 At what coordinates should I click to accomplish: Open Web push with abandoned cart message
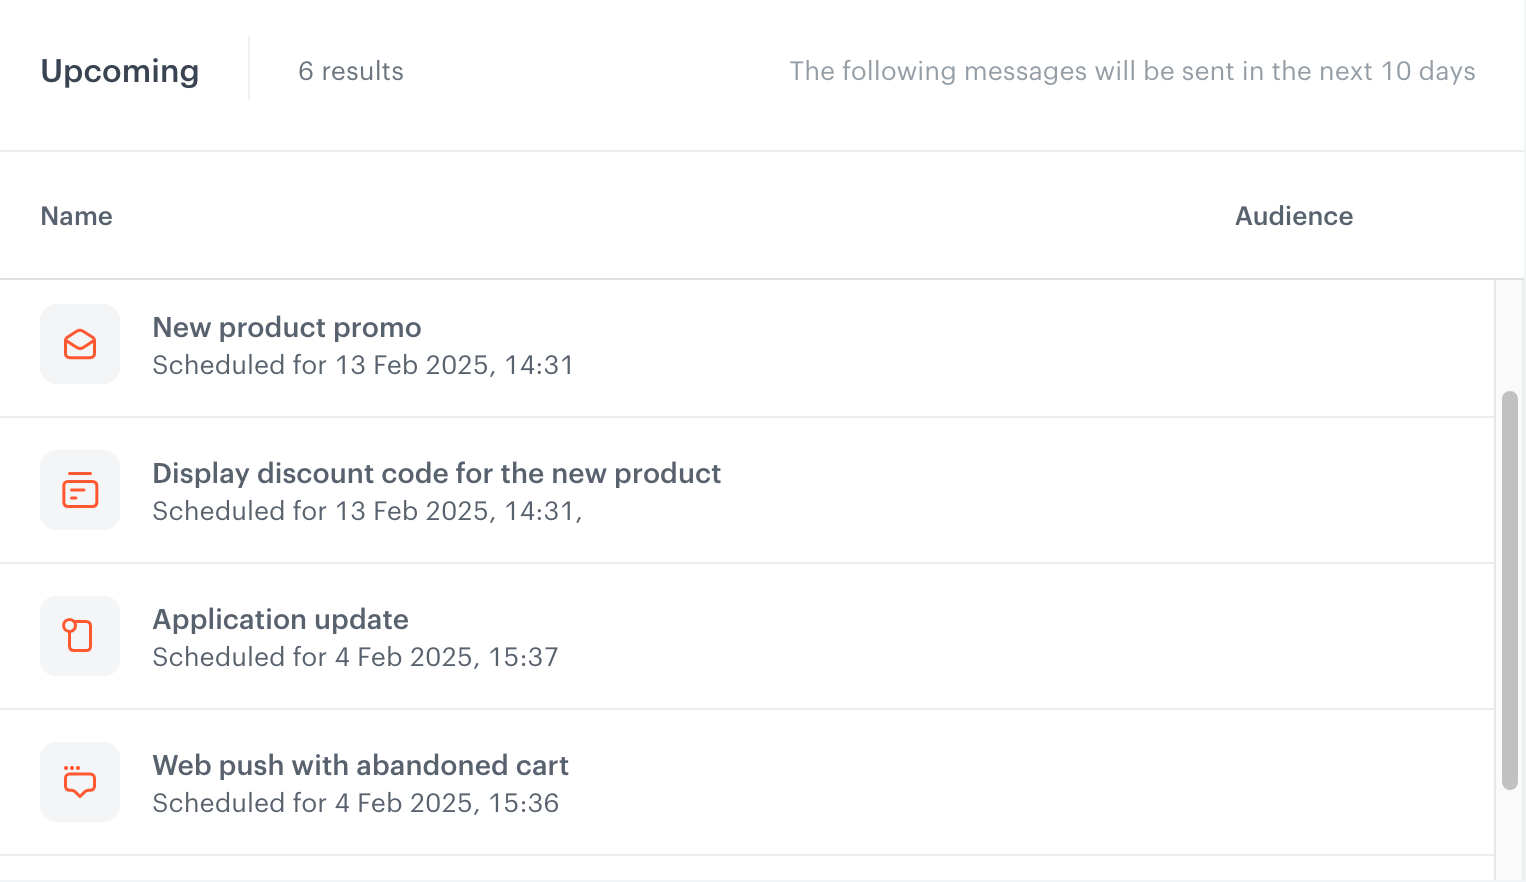coord(360,766)
